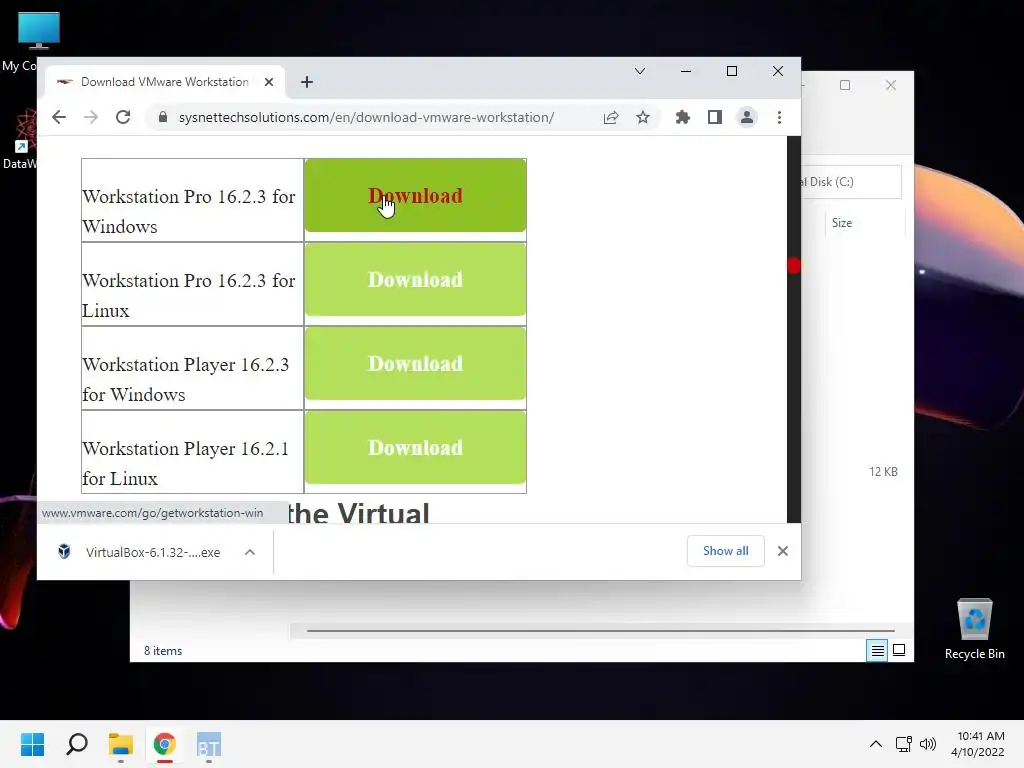Viewport: 1024px width, 768px height.
Task: Open the Chrome profile avatar
Action: pos(746,118)
